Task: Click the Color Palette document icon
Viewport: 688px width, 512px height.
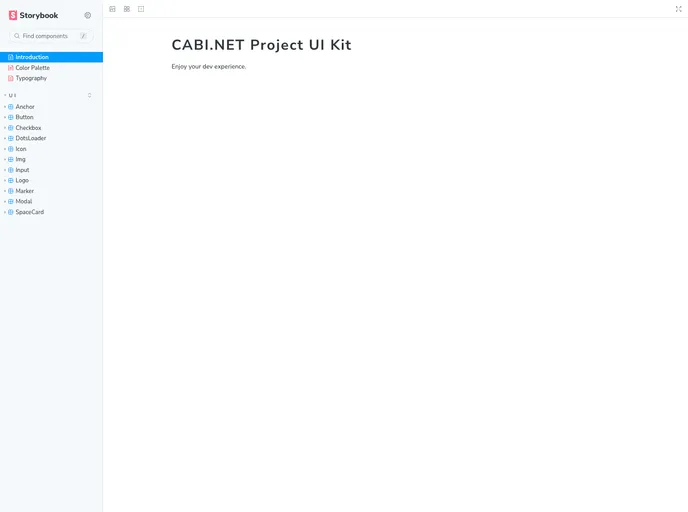Action: (x=11, y=68)
